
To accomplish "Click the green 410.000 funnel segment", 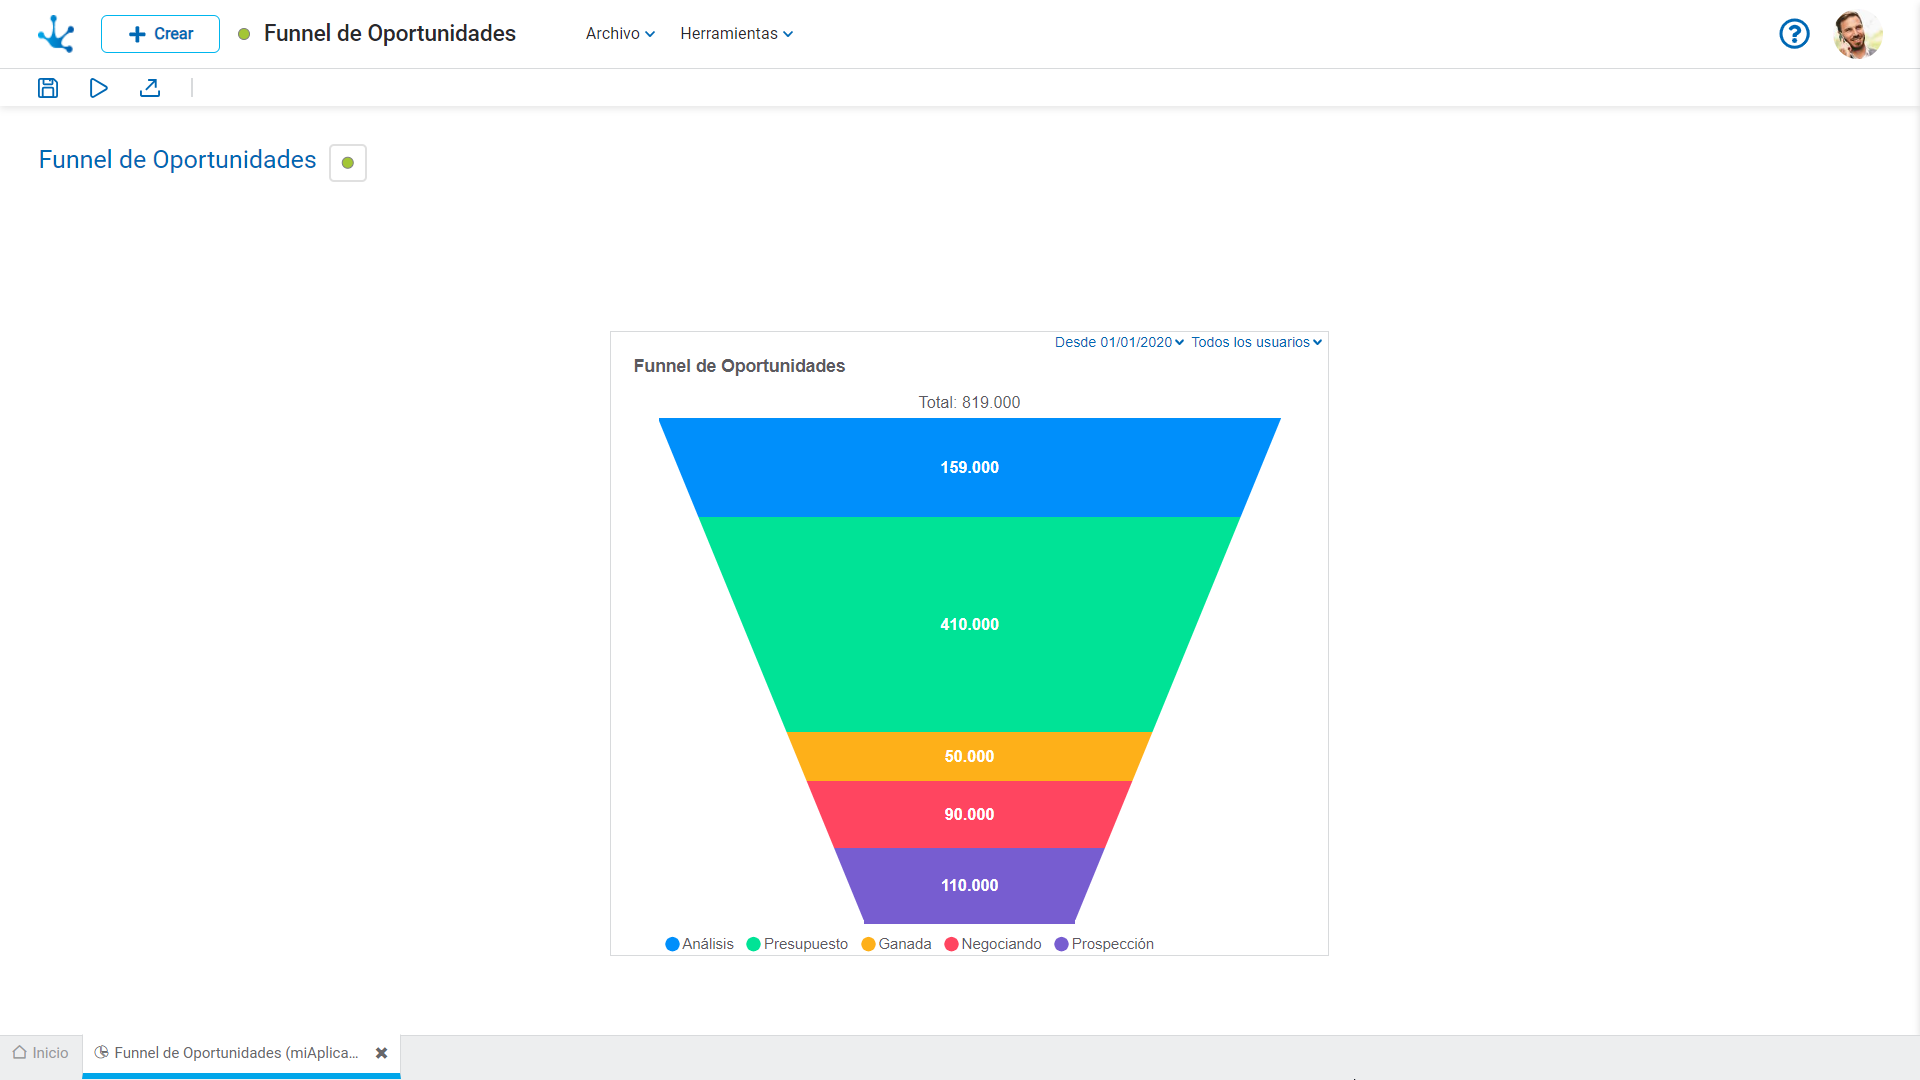I will [x=969, y=624].
